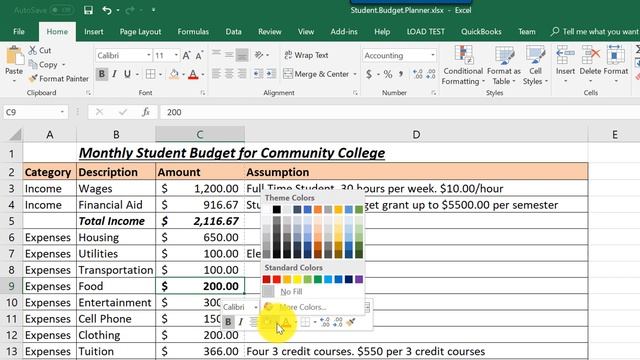Click the Cut scissors icon

click(x=33, y=50)
